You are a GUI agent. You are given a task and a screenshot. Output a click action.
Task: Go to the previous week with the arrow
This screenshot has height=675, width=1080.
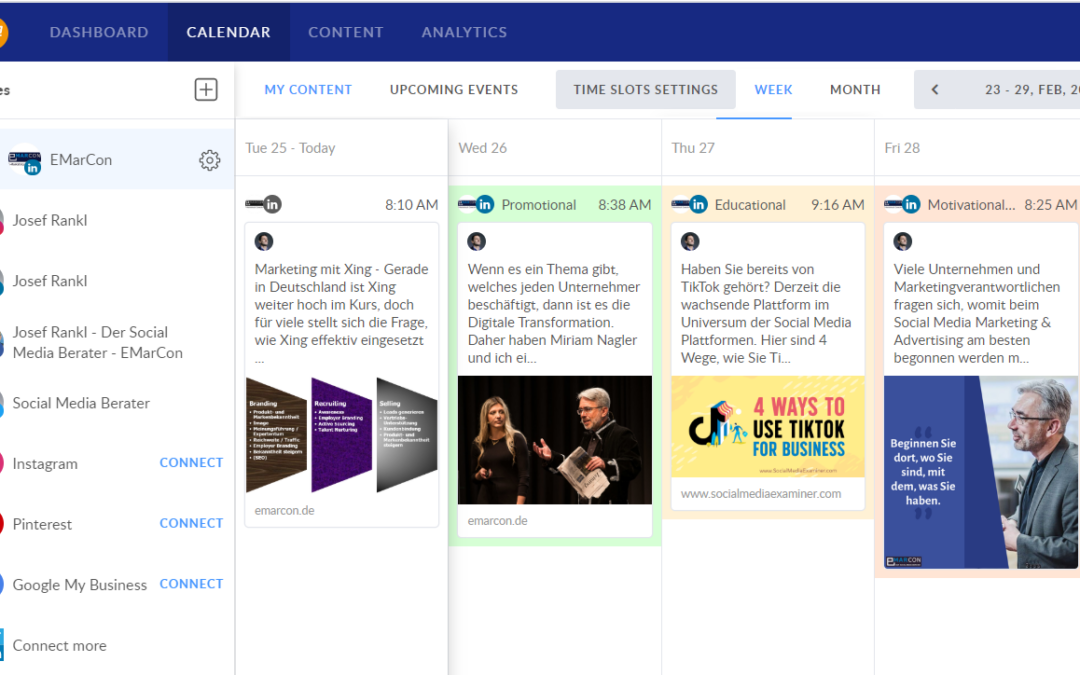[935, 90]
